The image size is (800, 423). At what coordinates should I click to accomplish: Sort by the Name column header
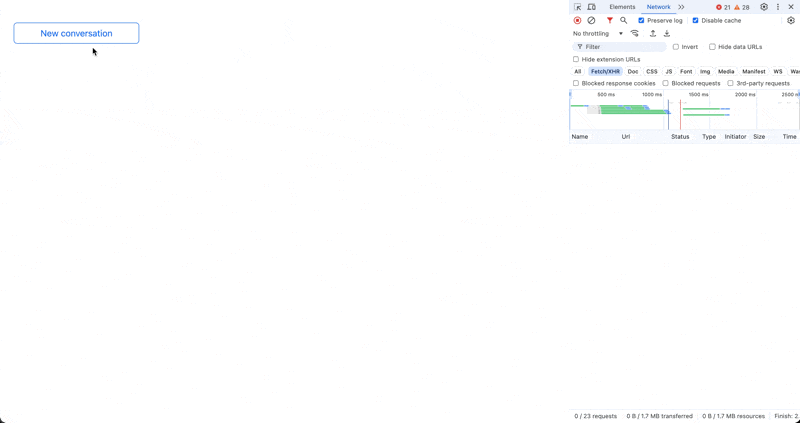(580, 137)
